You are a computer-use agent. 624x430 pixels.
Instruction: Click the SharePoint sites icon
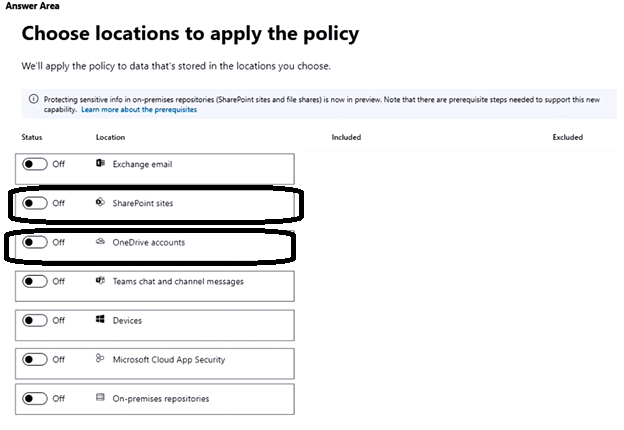coord(100,203)
